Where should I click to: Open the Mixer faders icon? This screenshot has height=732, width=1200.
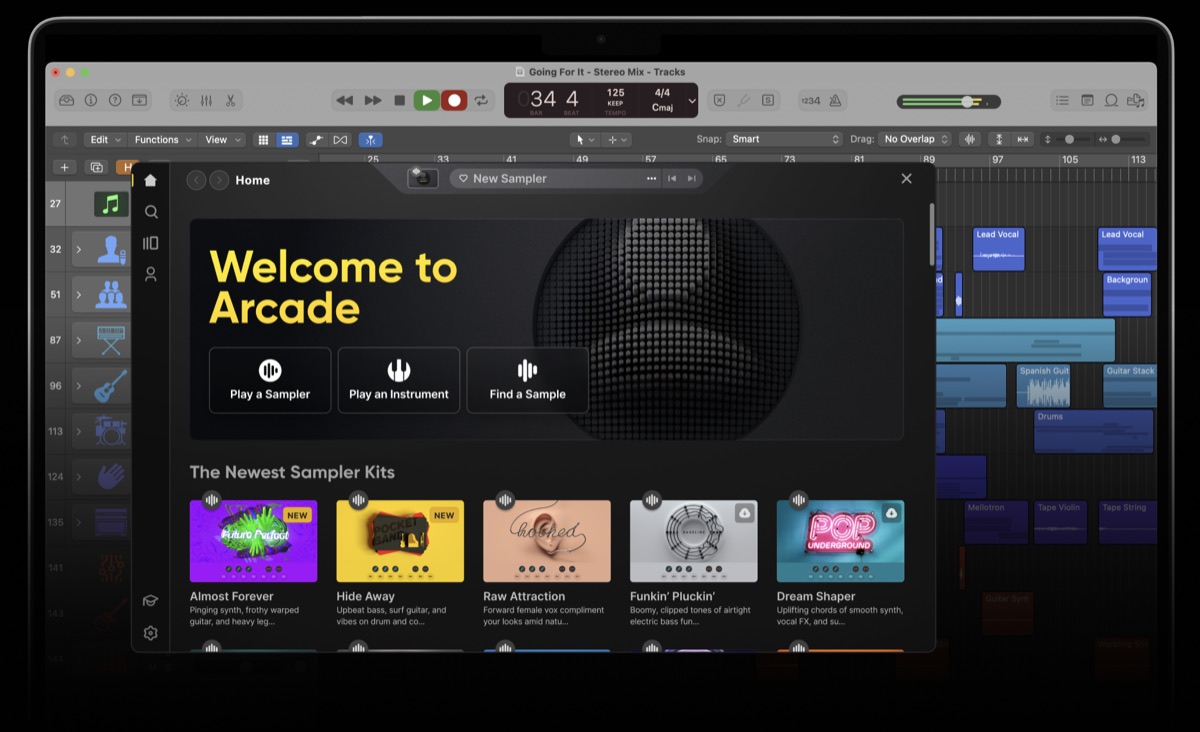click(x=206, y=100)
